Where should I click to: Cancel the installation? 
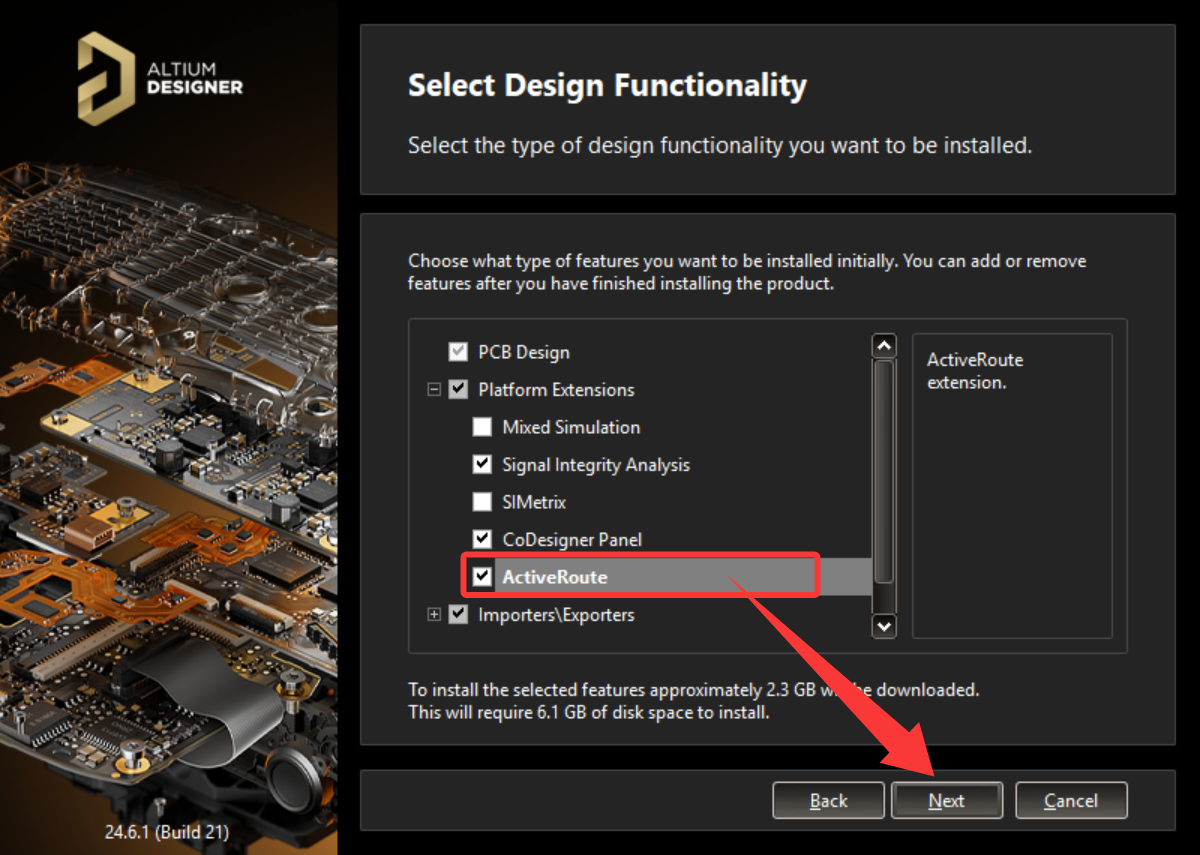click(1071, 800)
